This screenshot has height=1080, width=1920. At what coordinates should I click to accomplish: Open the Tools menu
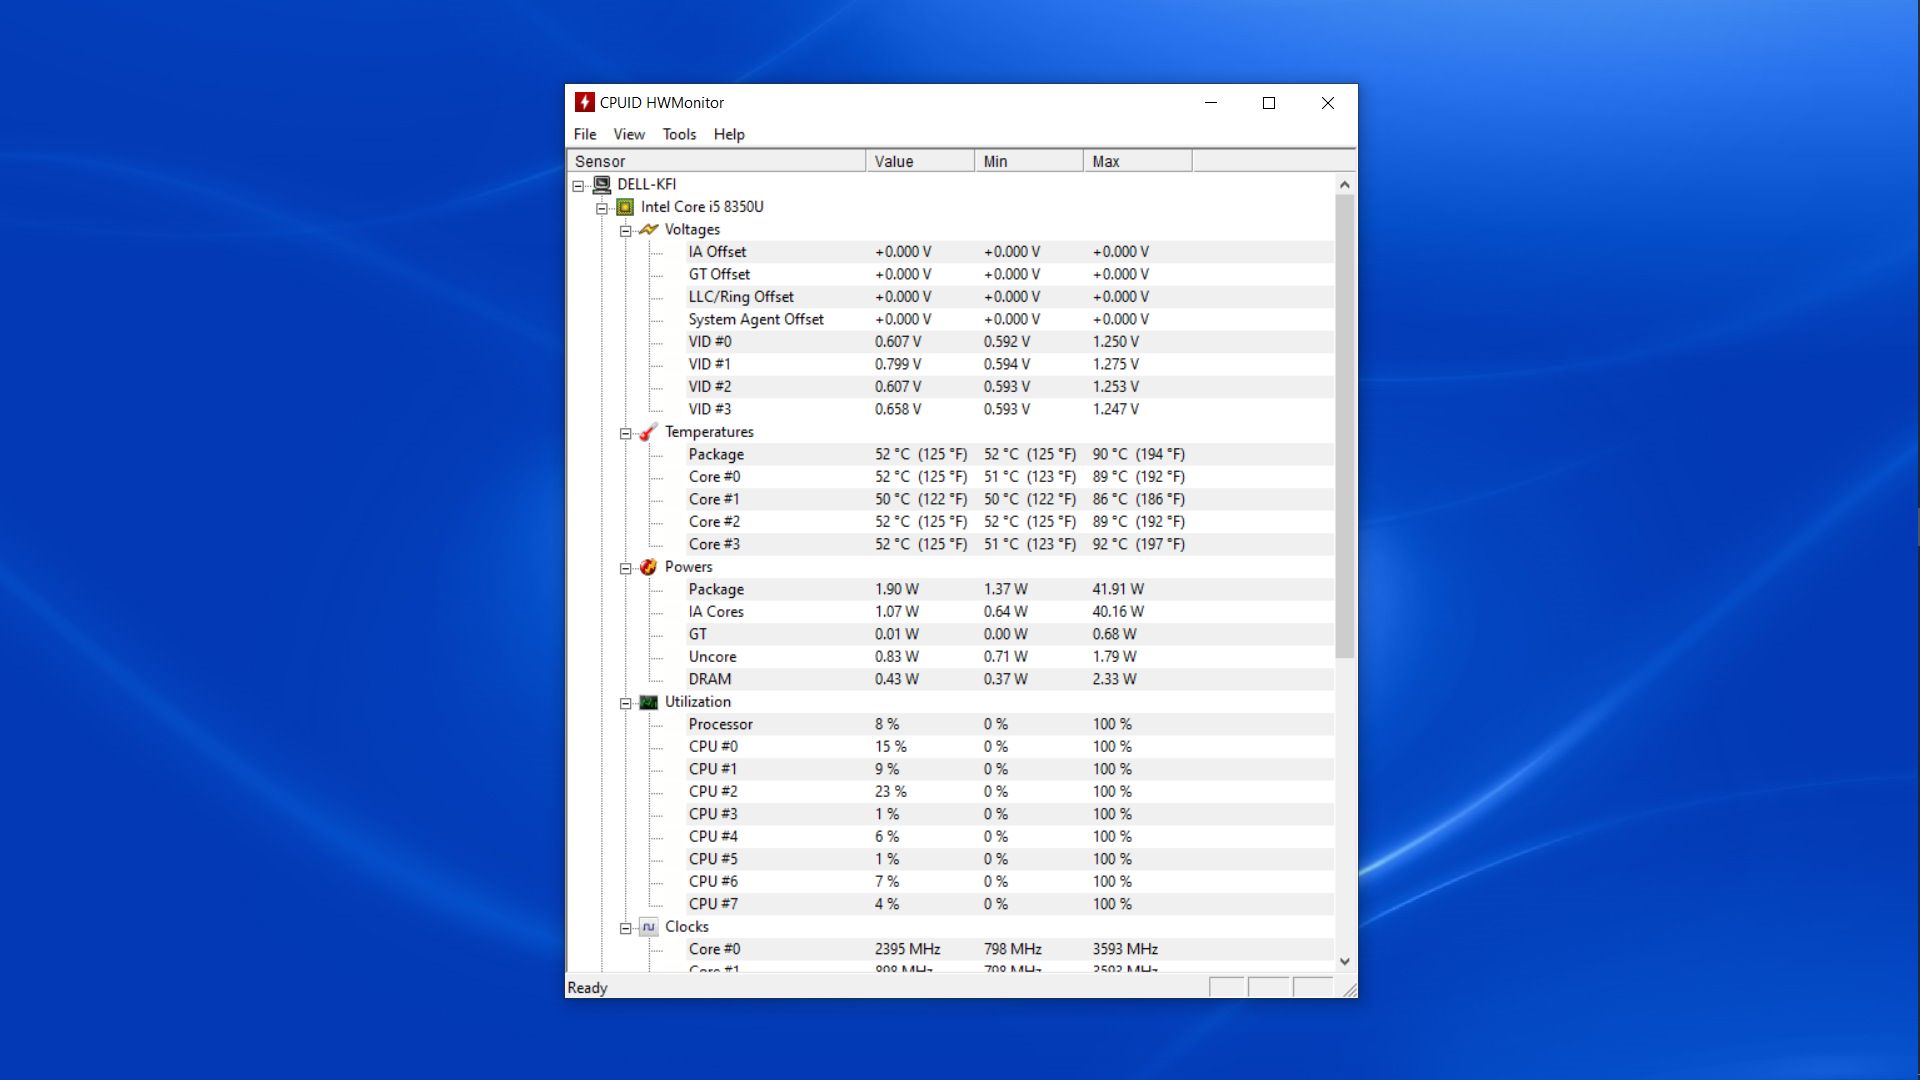click(x=679, y=134)
